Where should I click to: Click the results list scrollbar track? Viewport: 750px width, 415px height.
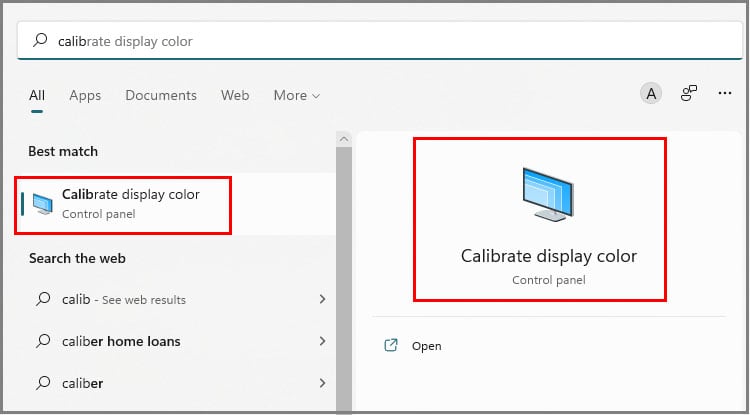(343, 280)
